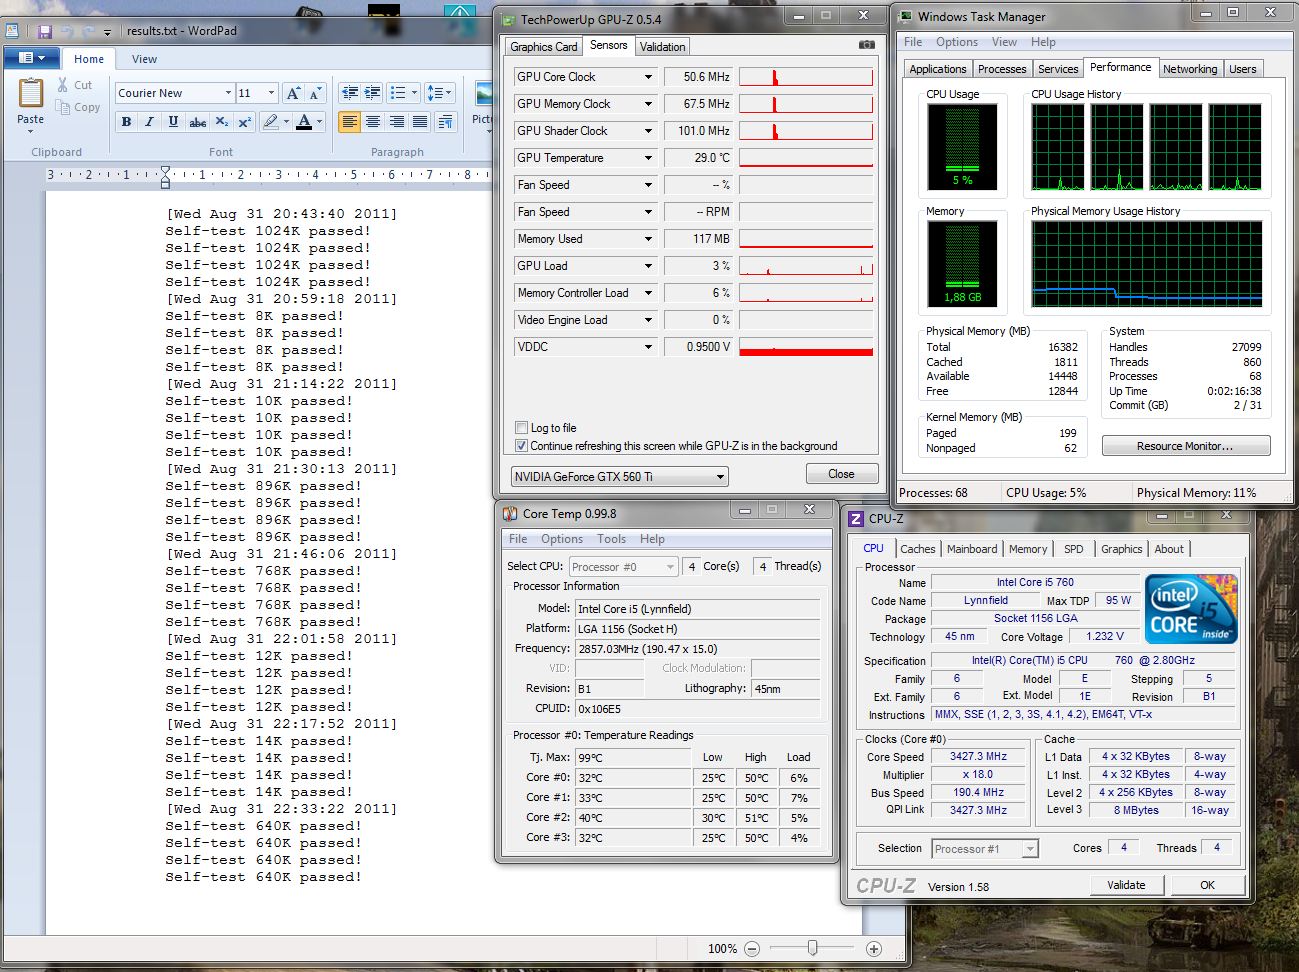This screenshot has height=972, width=1299.
Task: Open NVIDIA GeForce GTX 560 Ti selector
Action: (619, 477)
